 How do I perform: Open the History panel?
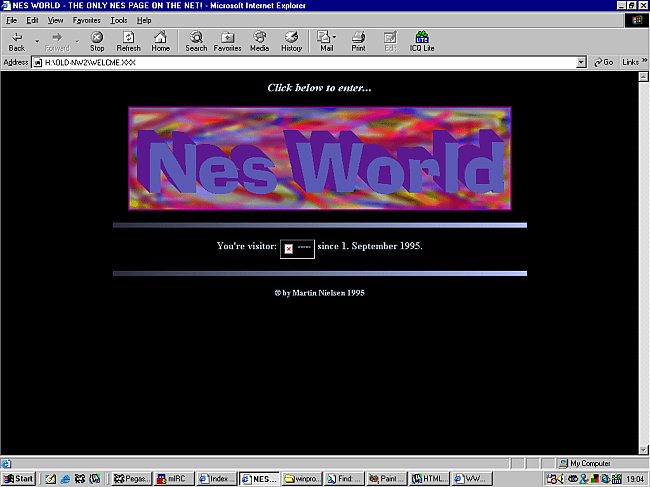click(x=291, y=41)
